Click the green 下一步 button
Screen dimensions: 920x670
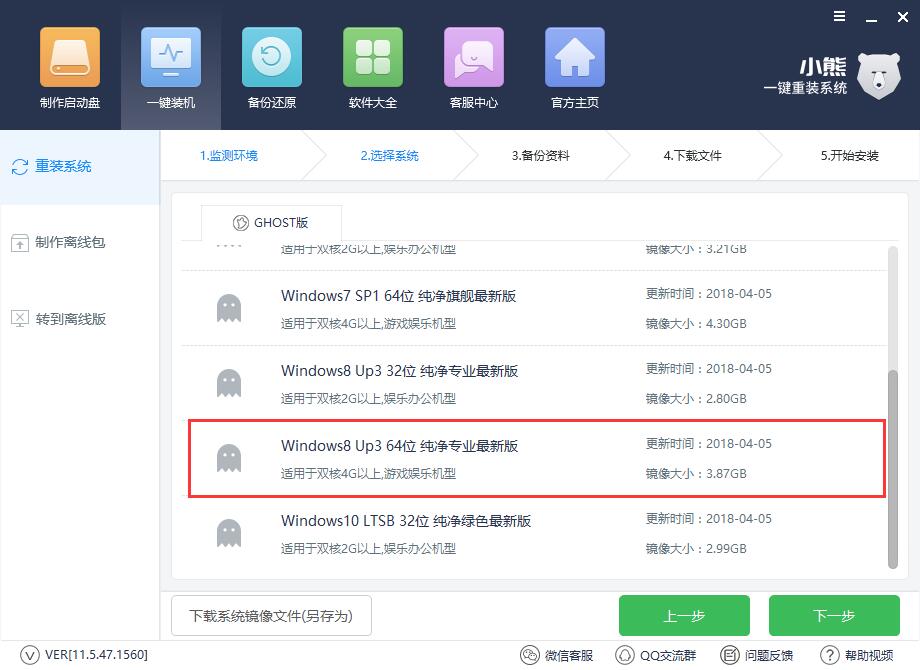(836, 615)
